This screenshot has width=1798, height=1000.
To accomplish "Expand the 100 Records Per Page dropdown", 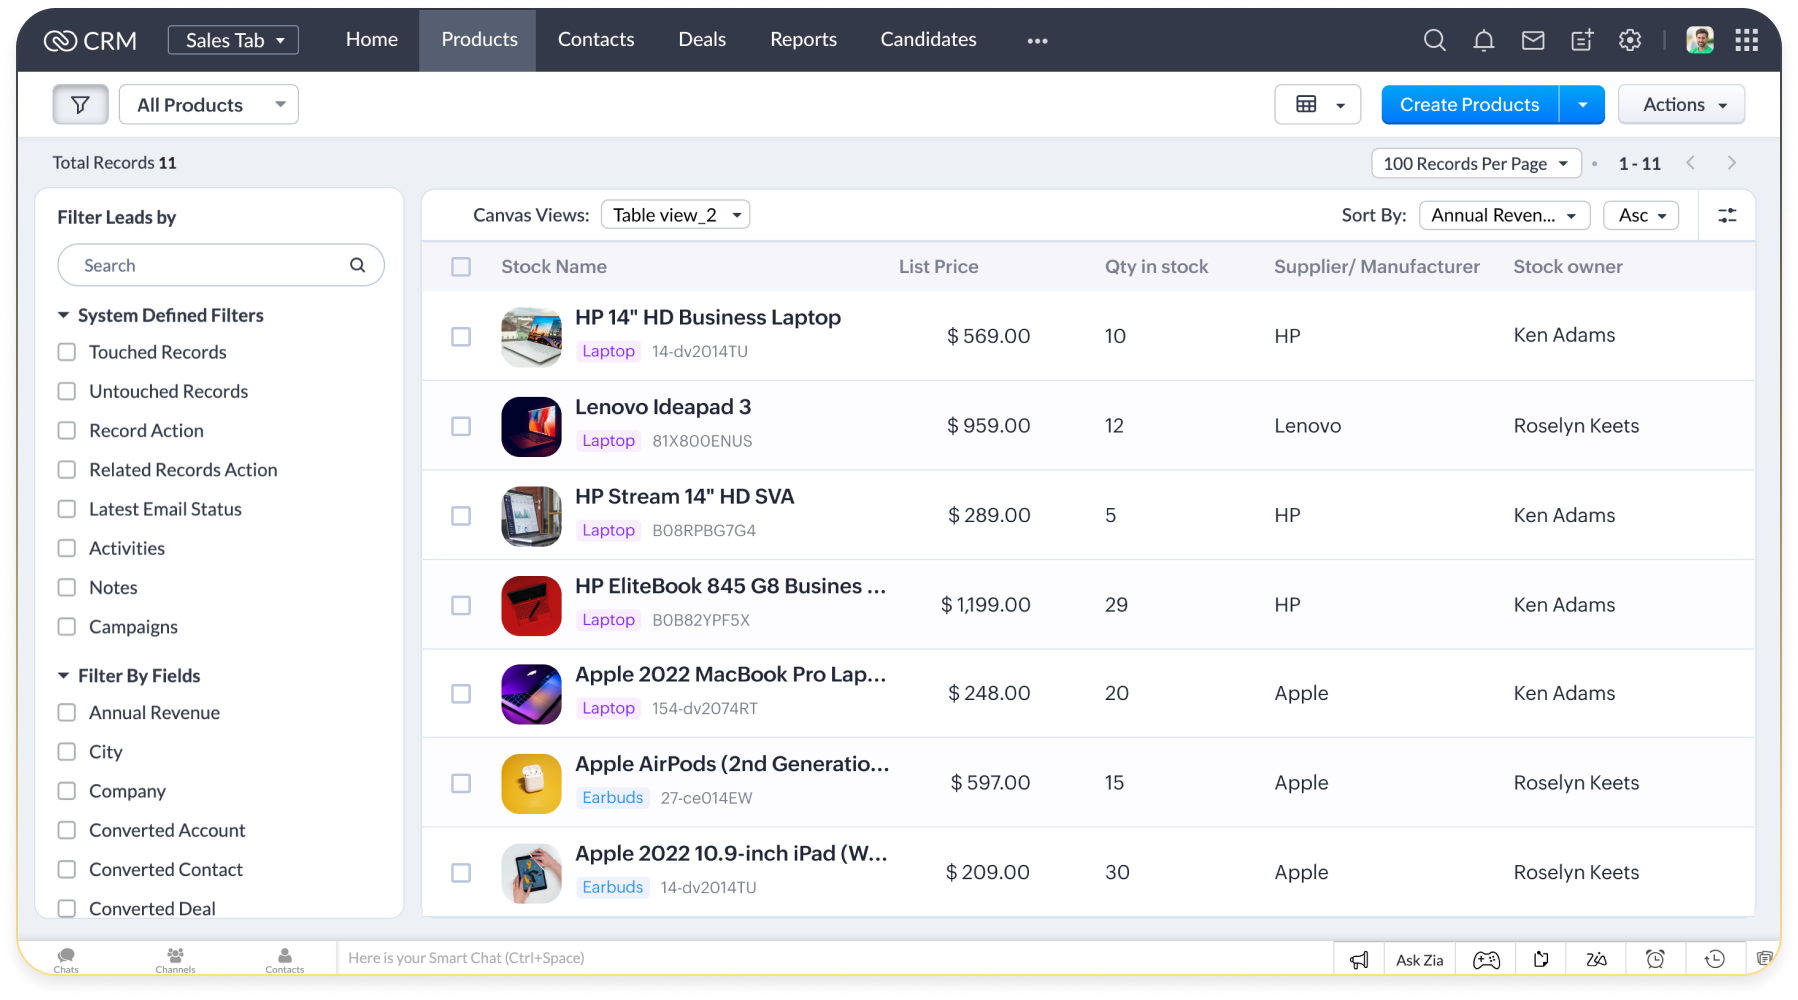I will click(1475, 163).
